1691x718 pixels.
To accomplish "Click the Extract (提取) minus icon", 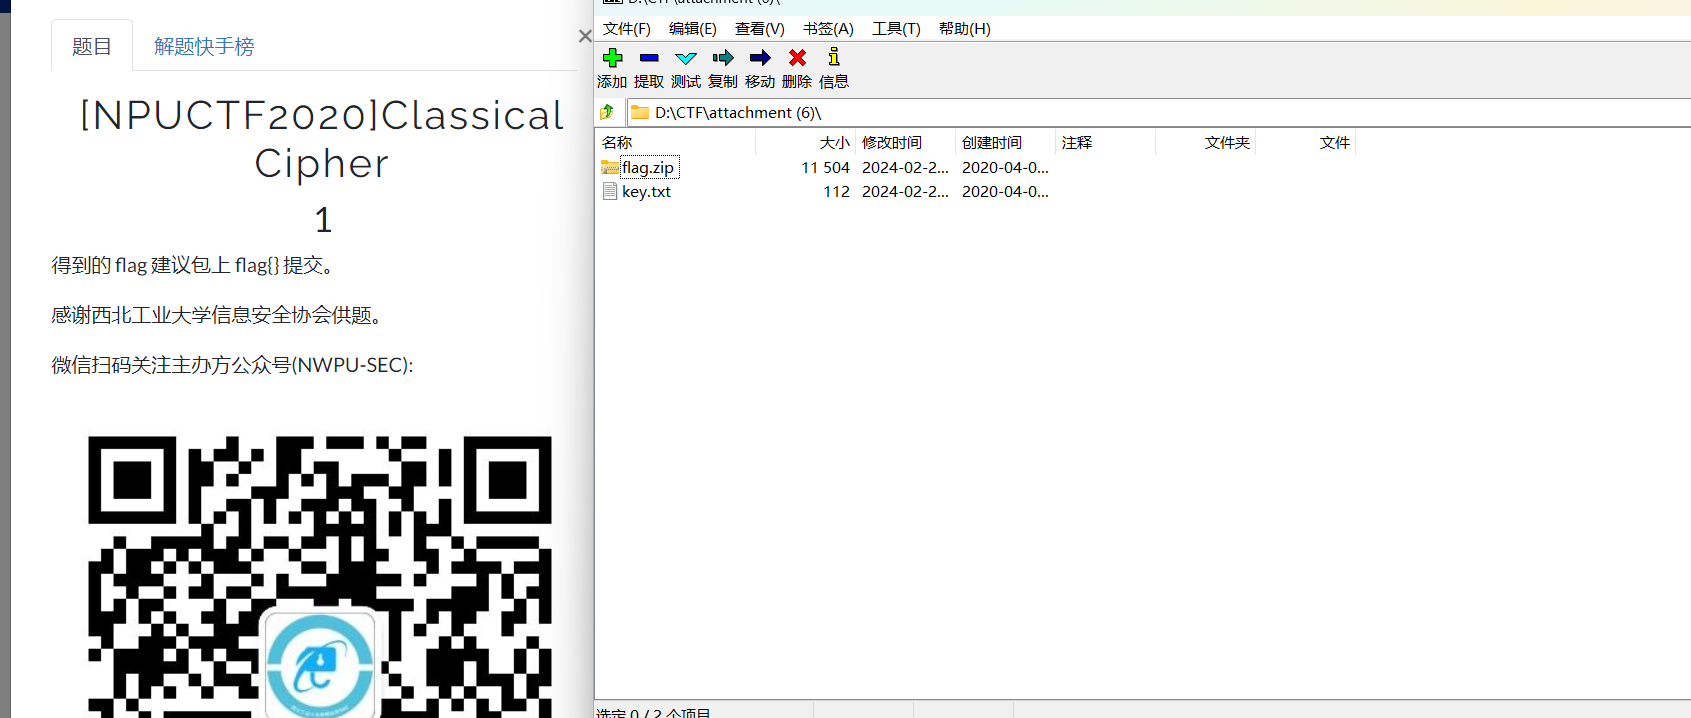I will point(649,58).
